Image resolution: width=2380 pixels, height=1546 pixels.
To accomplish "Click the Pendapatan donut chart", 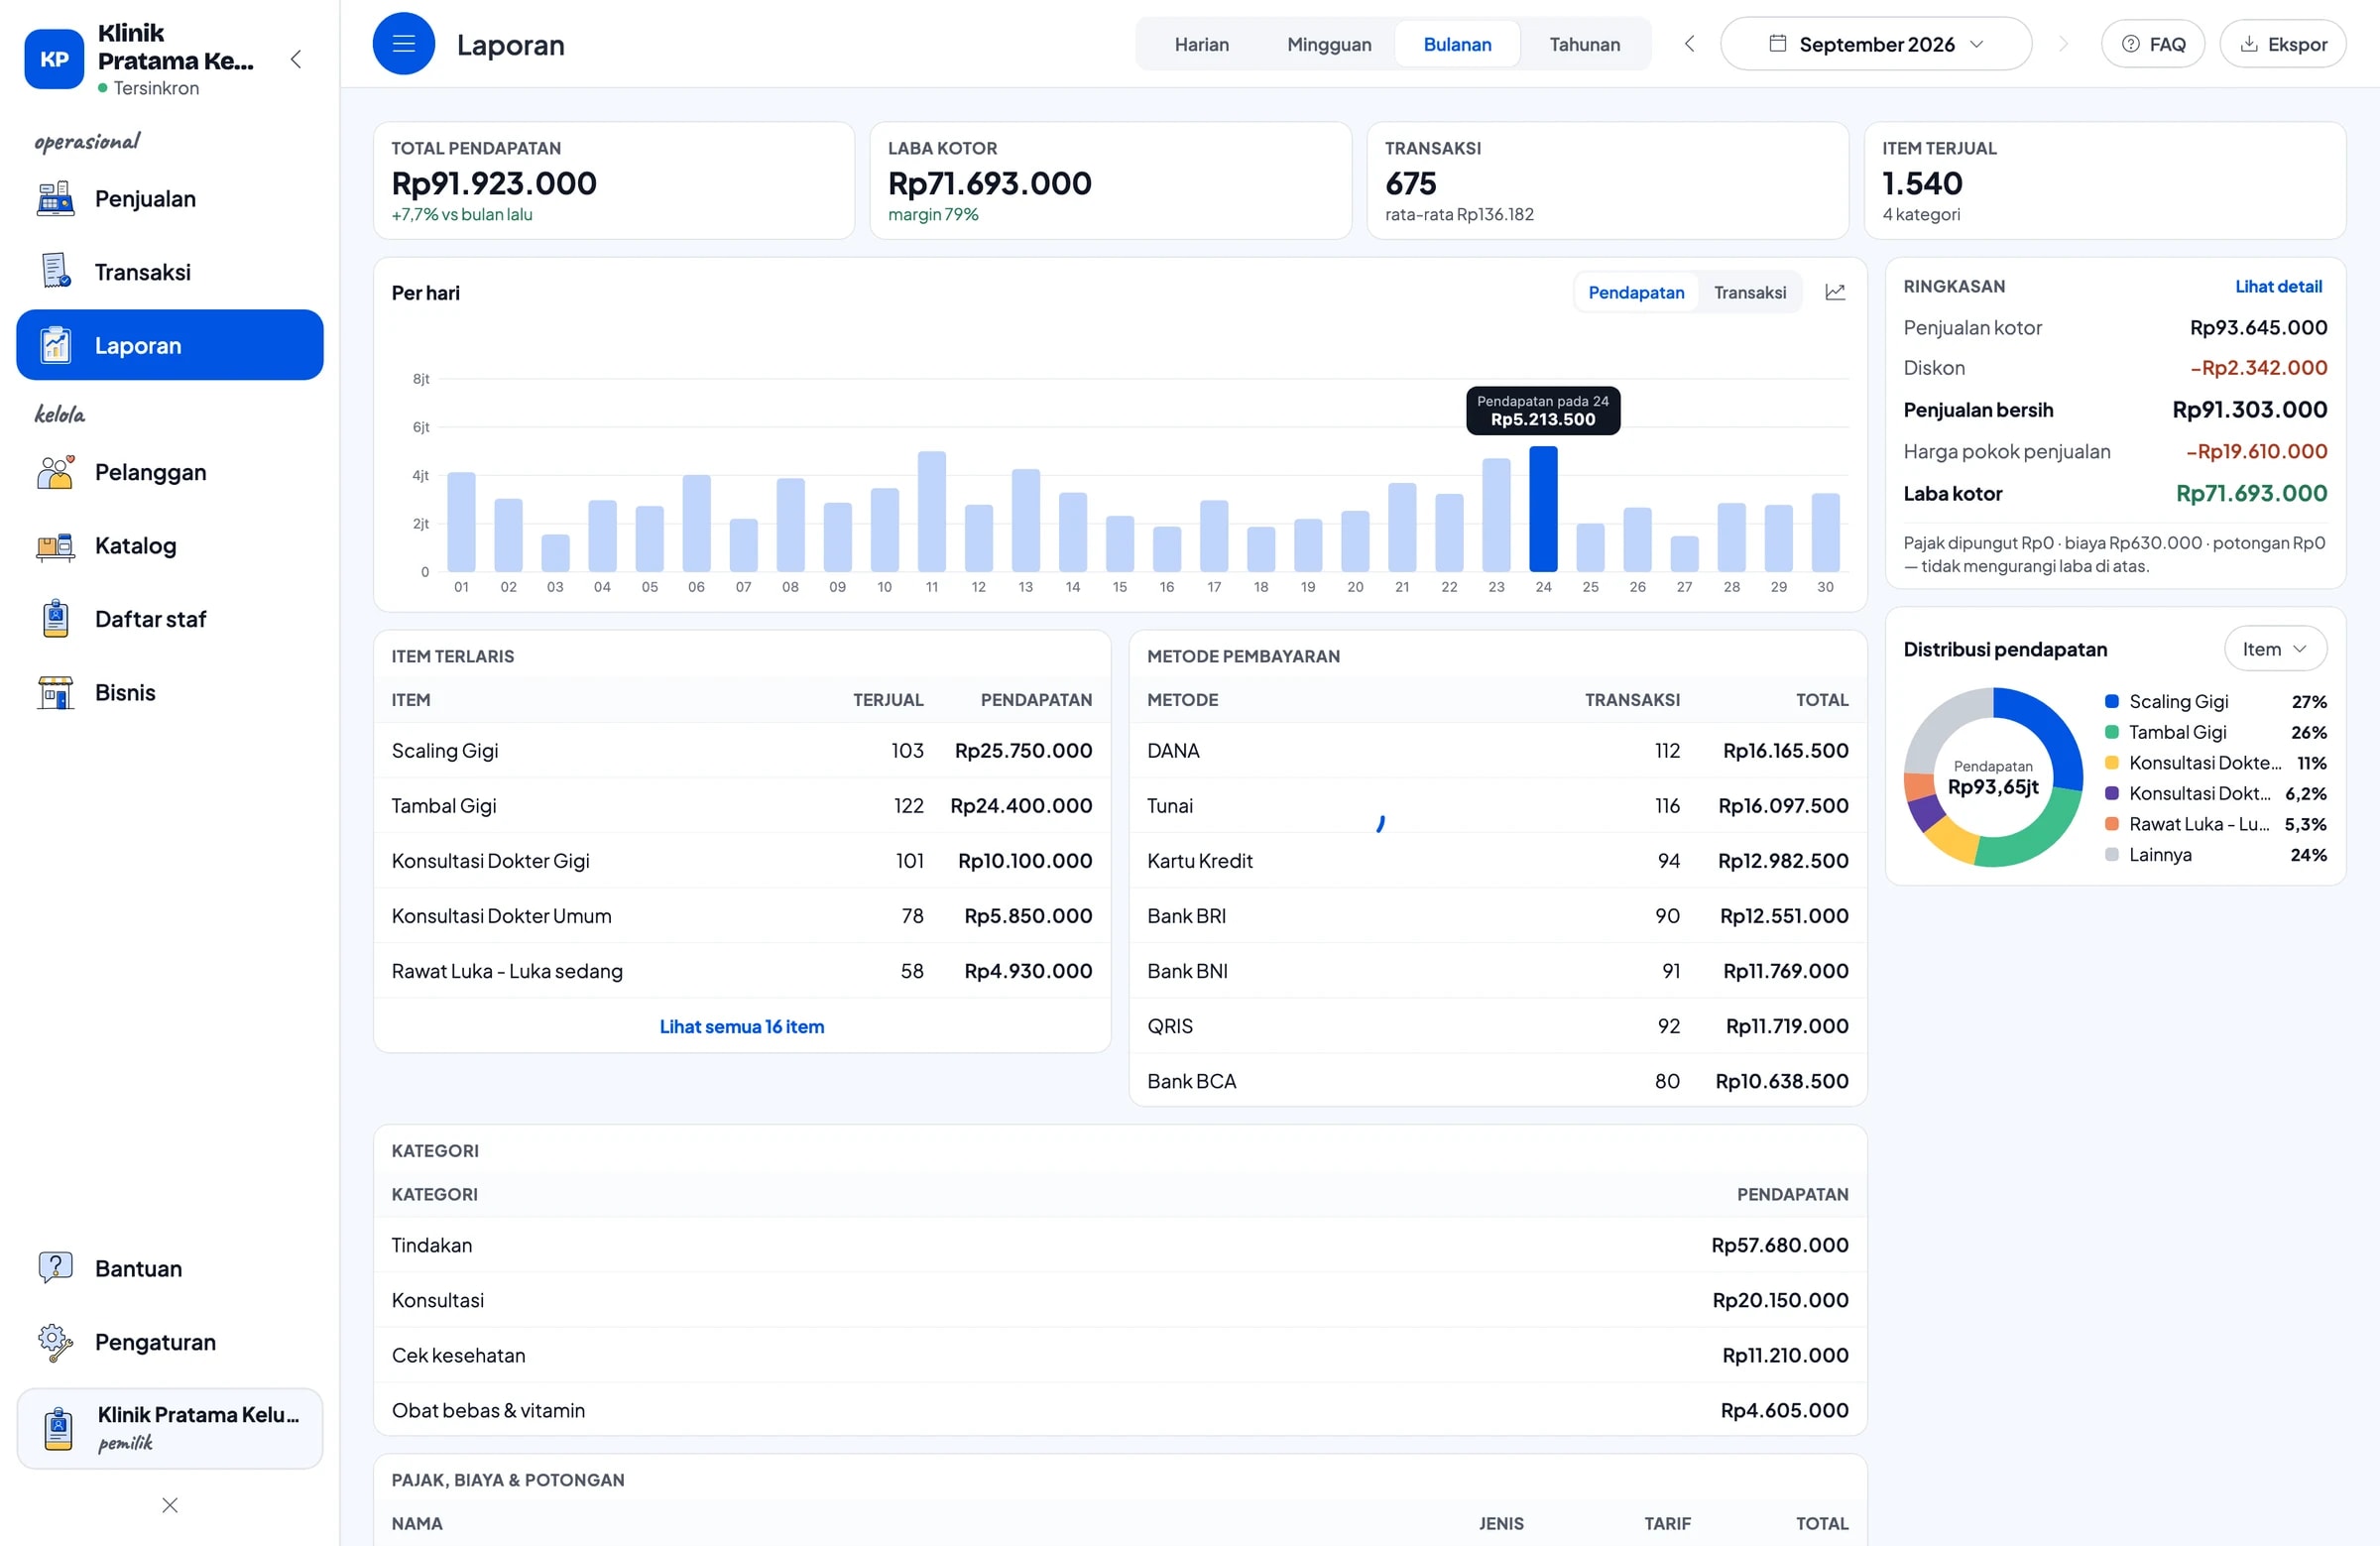I will 1992,777.
